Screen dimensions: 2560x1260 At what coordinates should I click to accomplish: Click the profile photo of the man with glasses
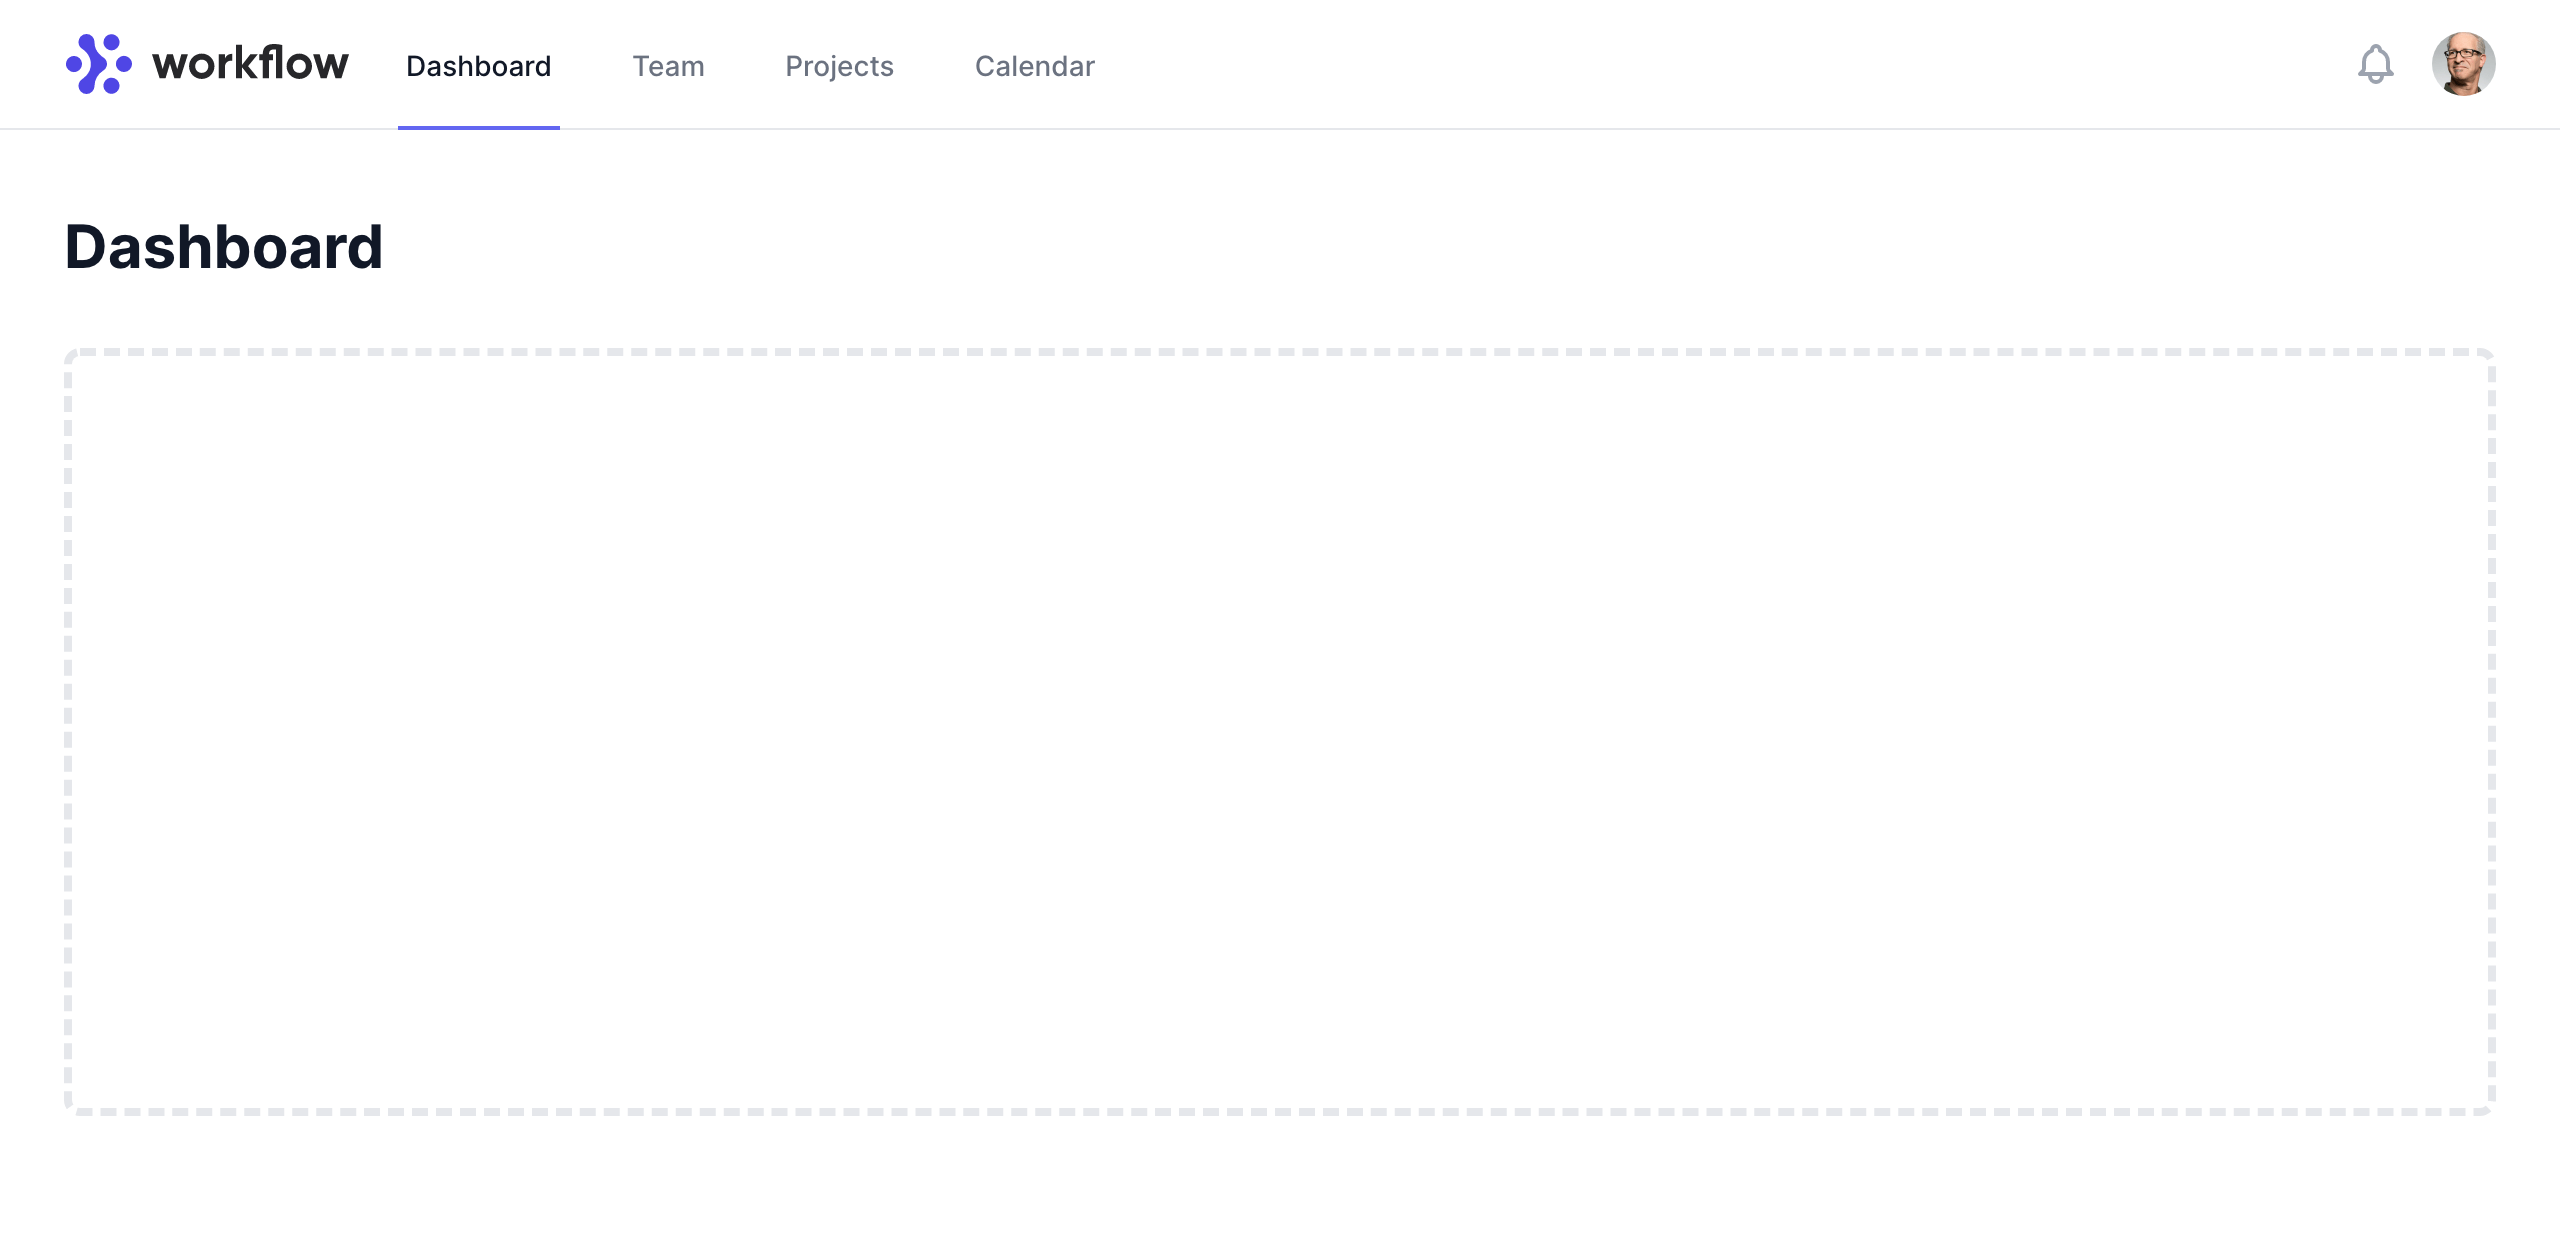coord(2463,64)
